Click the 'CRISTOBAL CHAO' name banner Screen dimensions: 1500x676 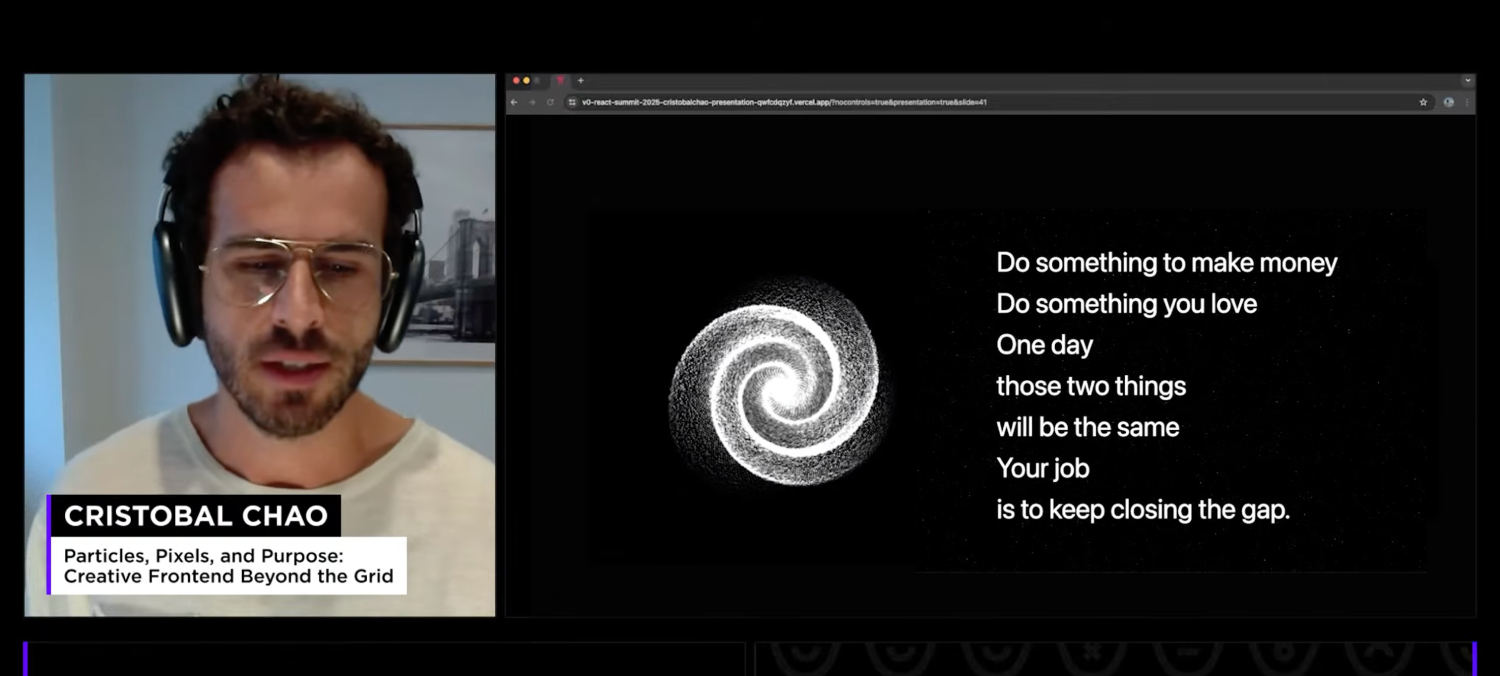(x=195, y=516)
